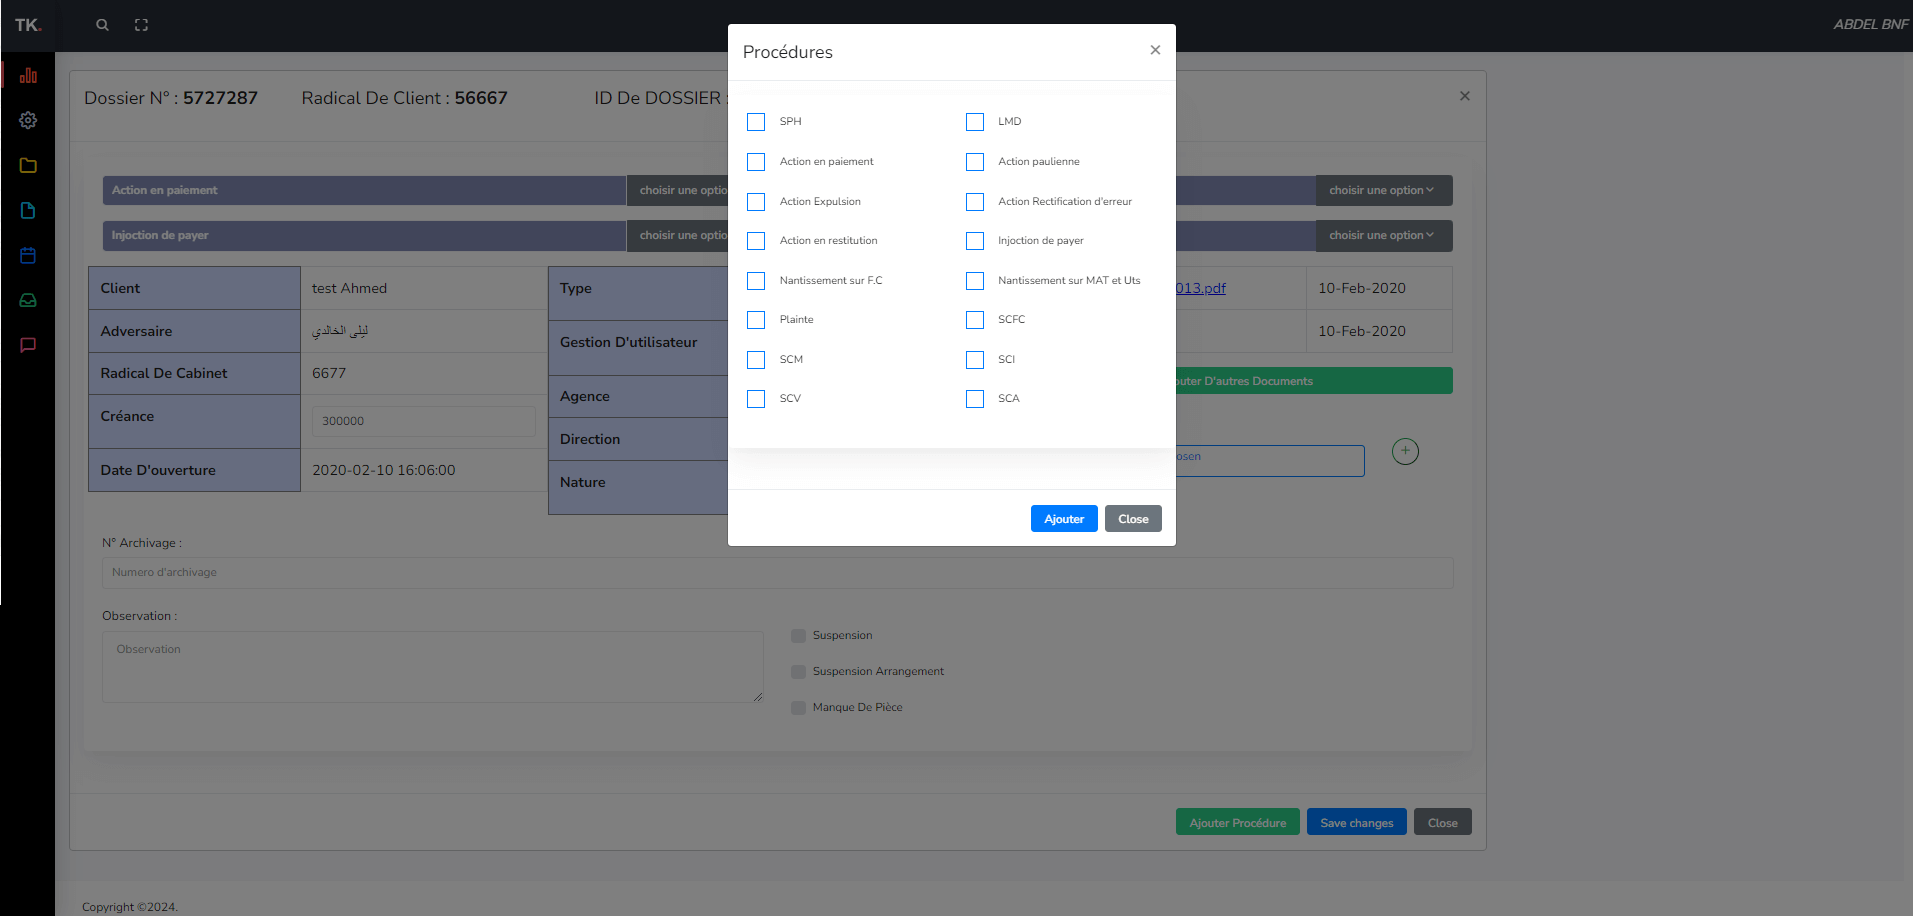Viewport: 1913px width, 916px height.
Task: Tick Action en paiement checkbox in dialog
Action: tap(756, 162)
